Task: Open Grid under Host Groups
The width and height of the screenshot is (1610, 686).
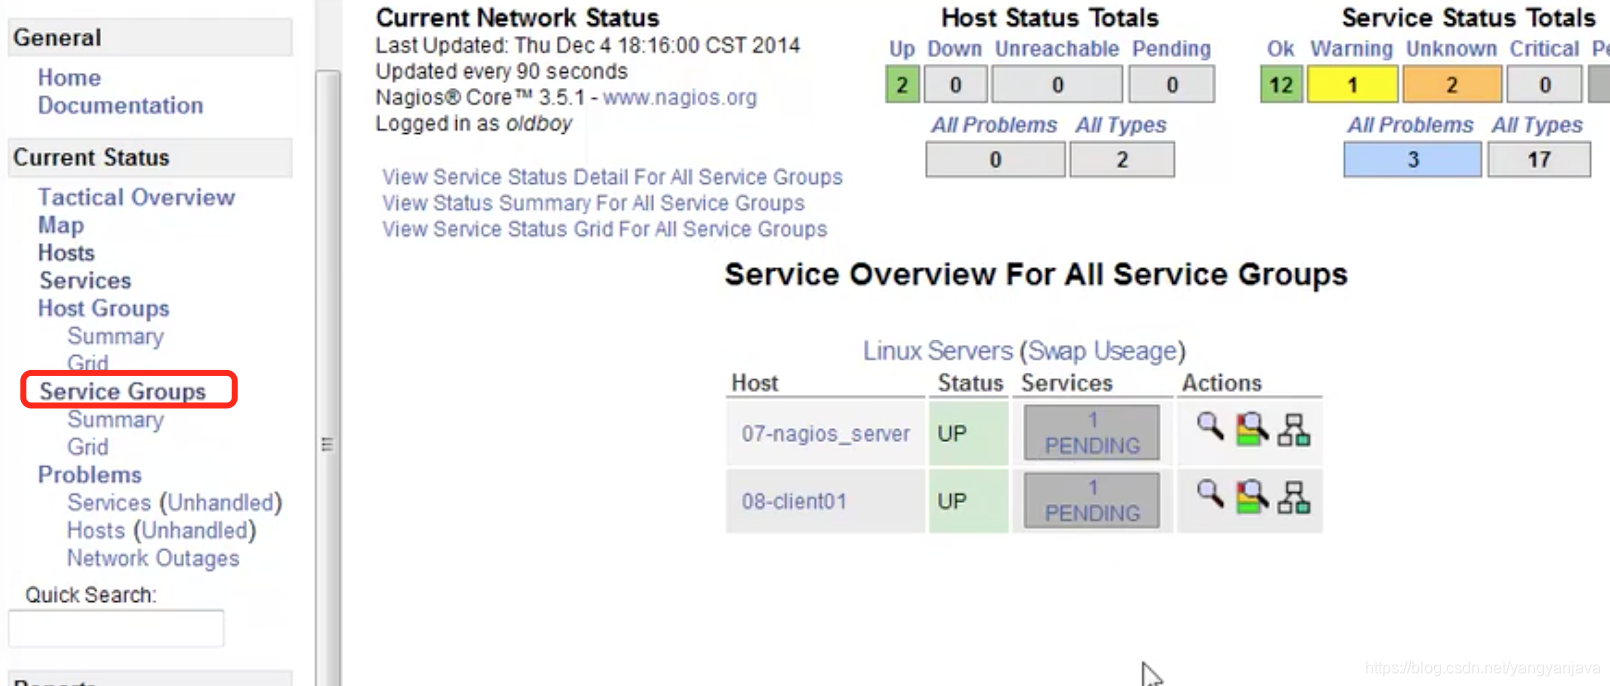Action: (88, 363)
